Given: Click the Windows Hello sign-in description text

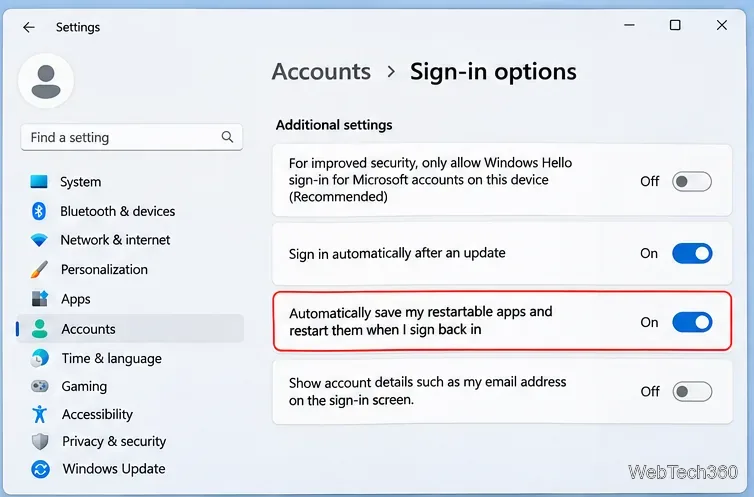Looking at the screenshot, I should (x=430, y=180).
